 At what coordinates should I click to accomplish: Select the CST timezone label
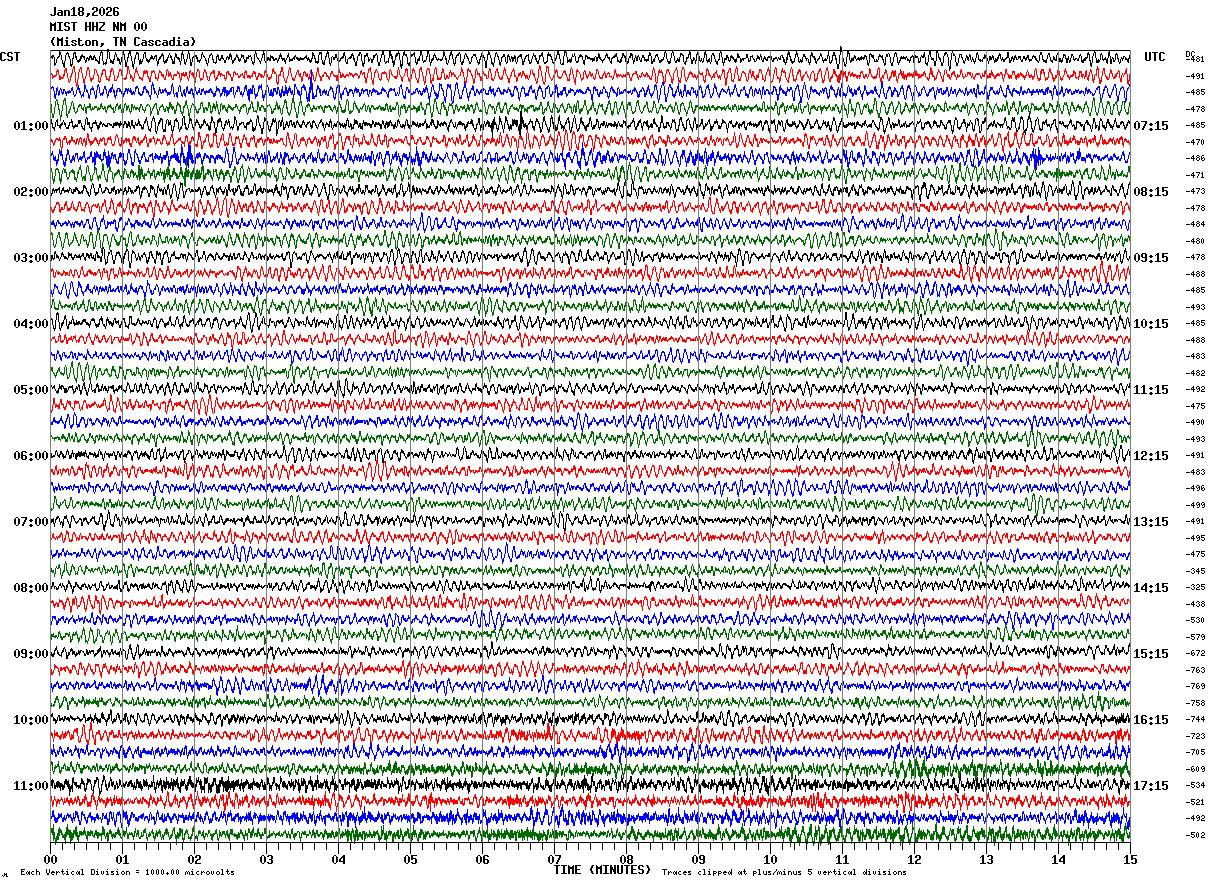pyautogui.click(x=10, y=57)
